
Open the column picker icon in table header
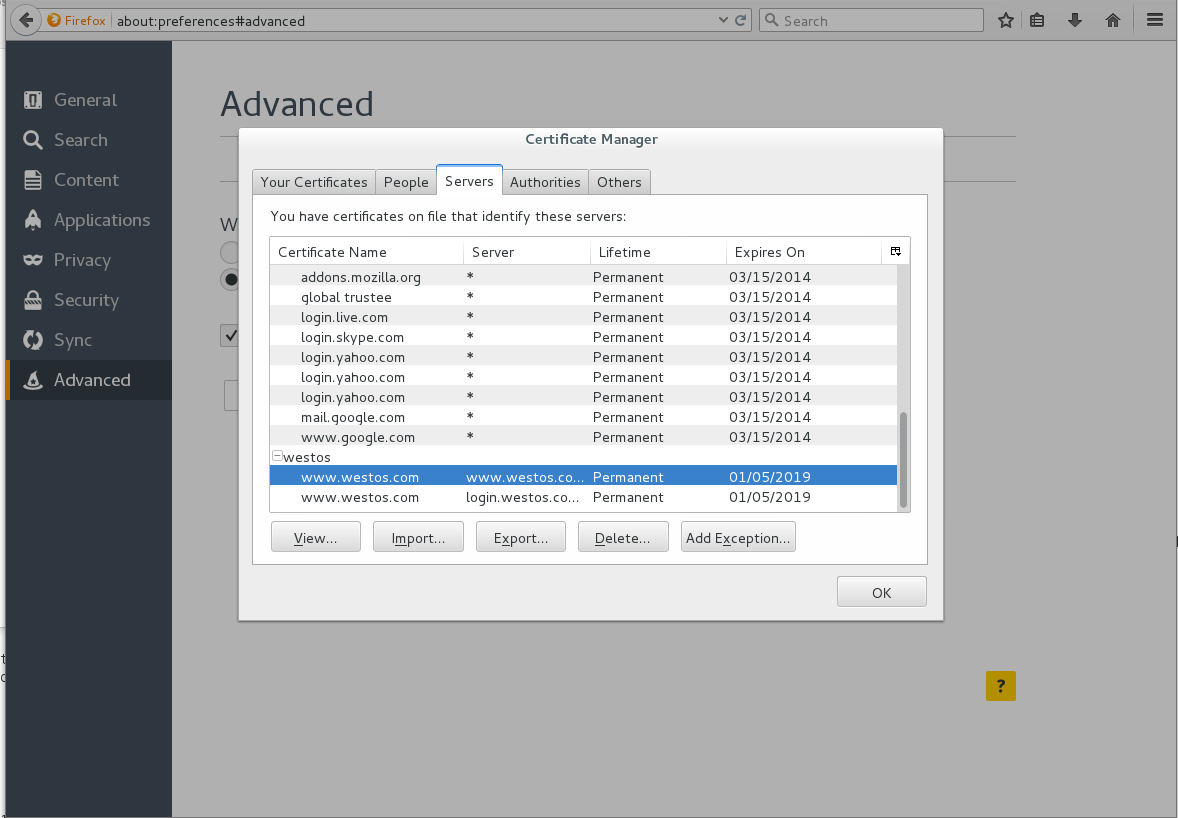pyautogui.click(x=896, y=252)
